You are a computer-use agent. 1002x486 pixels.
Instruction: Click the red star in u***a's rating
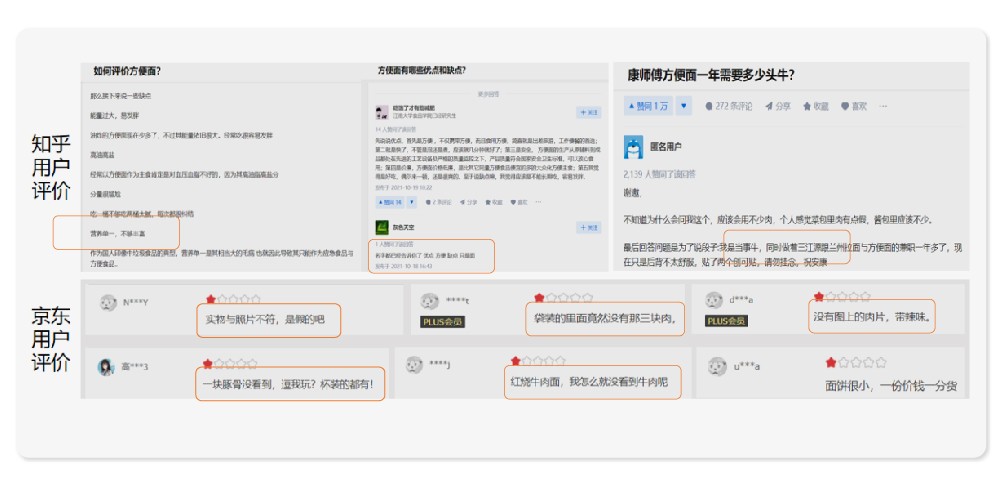coord(831,363)
